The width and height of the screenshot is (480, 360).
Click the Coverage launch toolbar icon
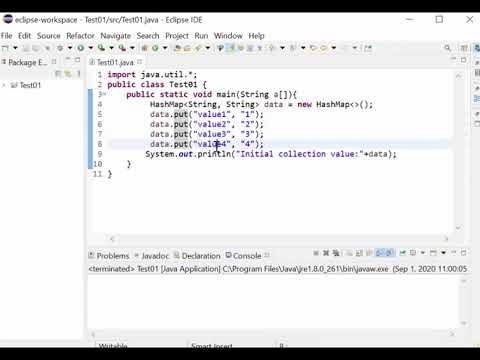pyautogui.click(x=101, y=48)
